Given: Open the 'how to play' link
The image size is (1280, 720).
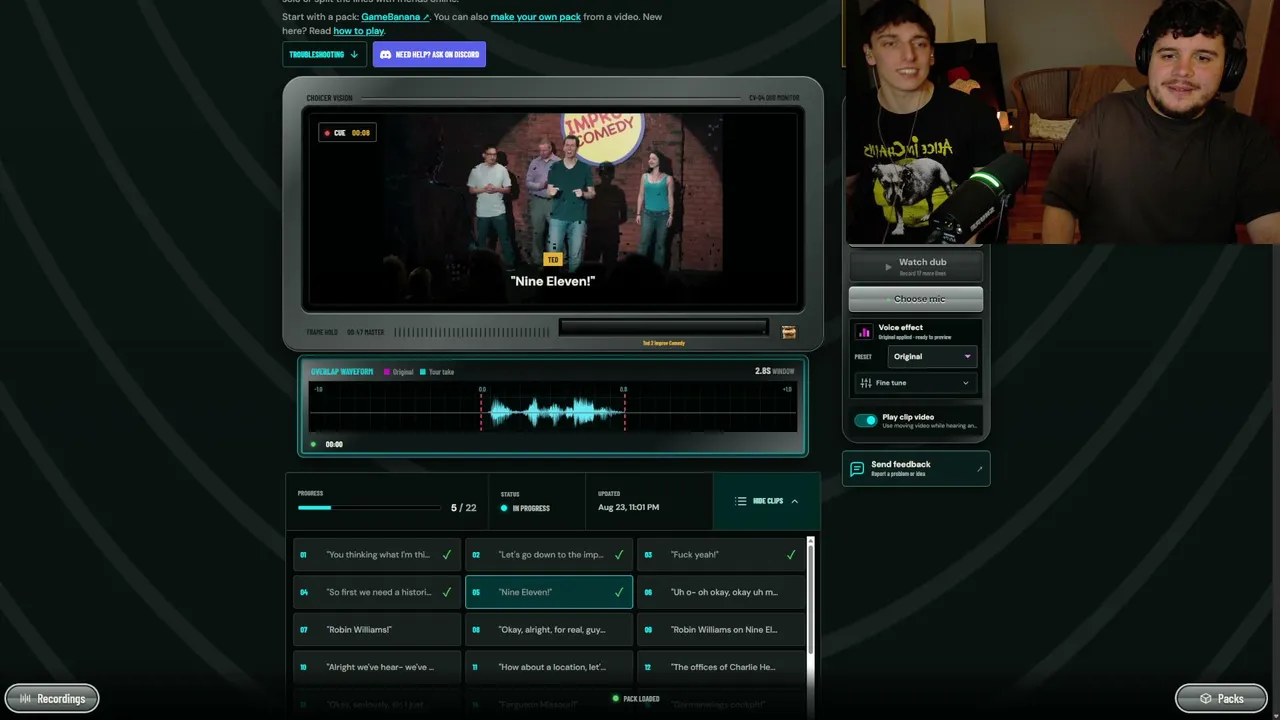Looking at the screenshot, I should tap(358, 31).
